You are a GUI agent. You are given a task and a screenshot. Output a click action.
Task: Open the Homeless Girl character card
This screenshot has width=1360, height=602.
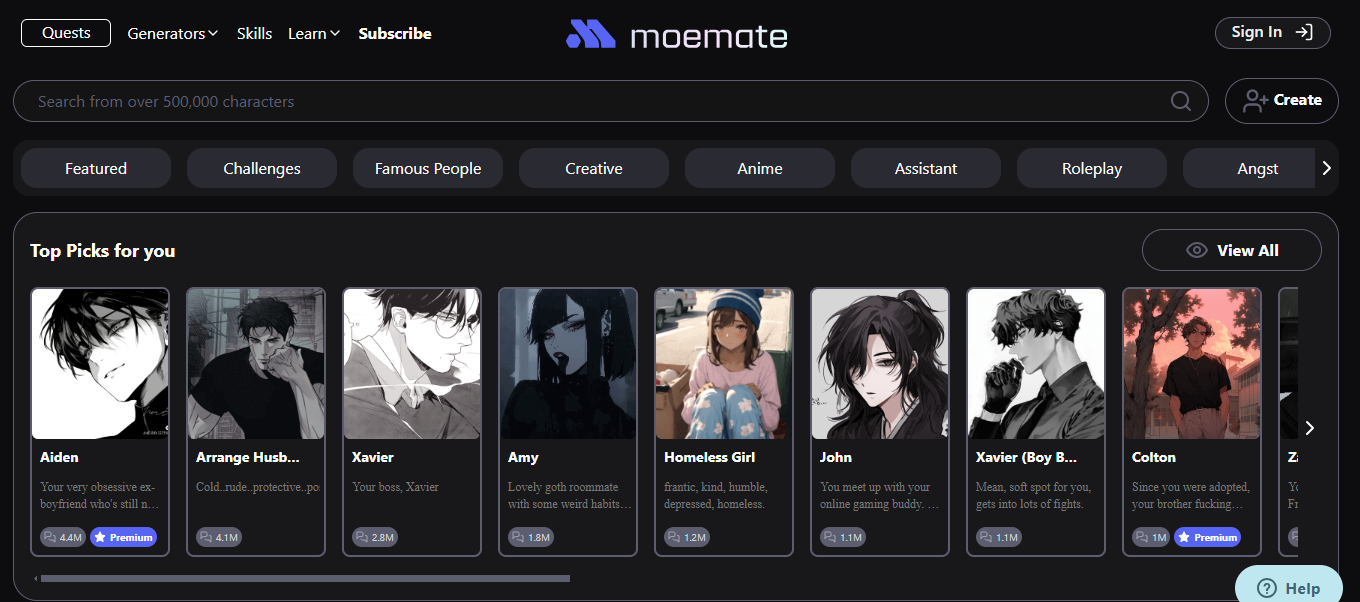[723, 420]
